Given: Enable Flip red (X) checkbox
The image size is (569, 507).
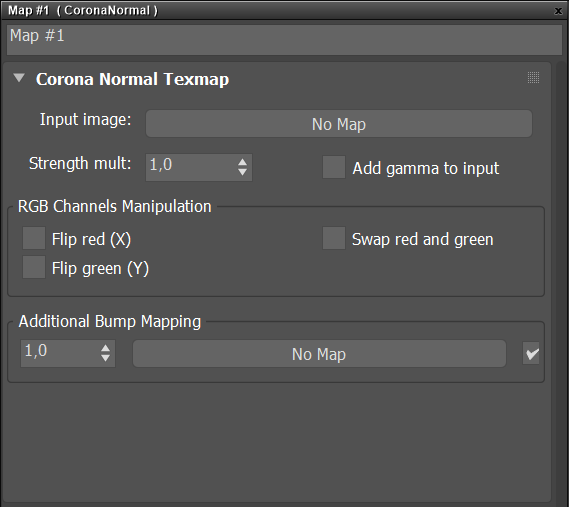Looking at the screenshot, I should (34, 238).
